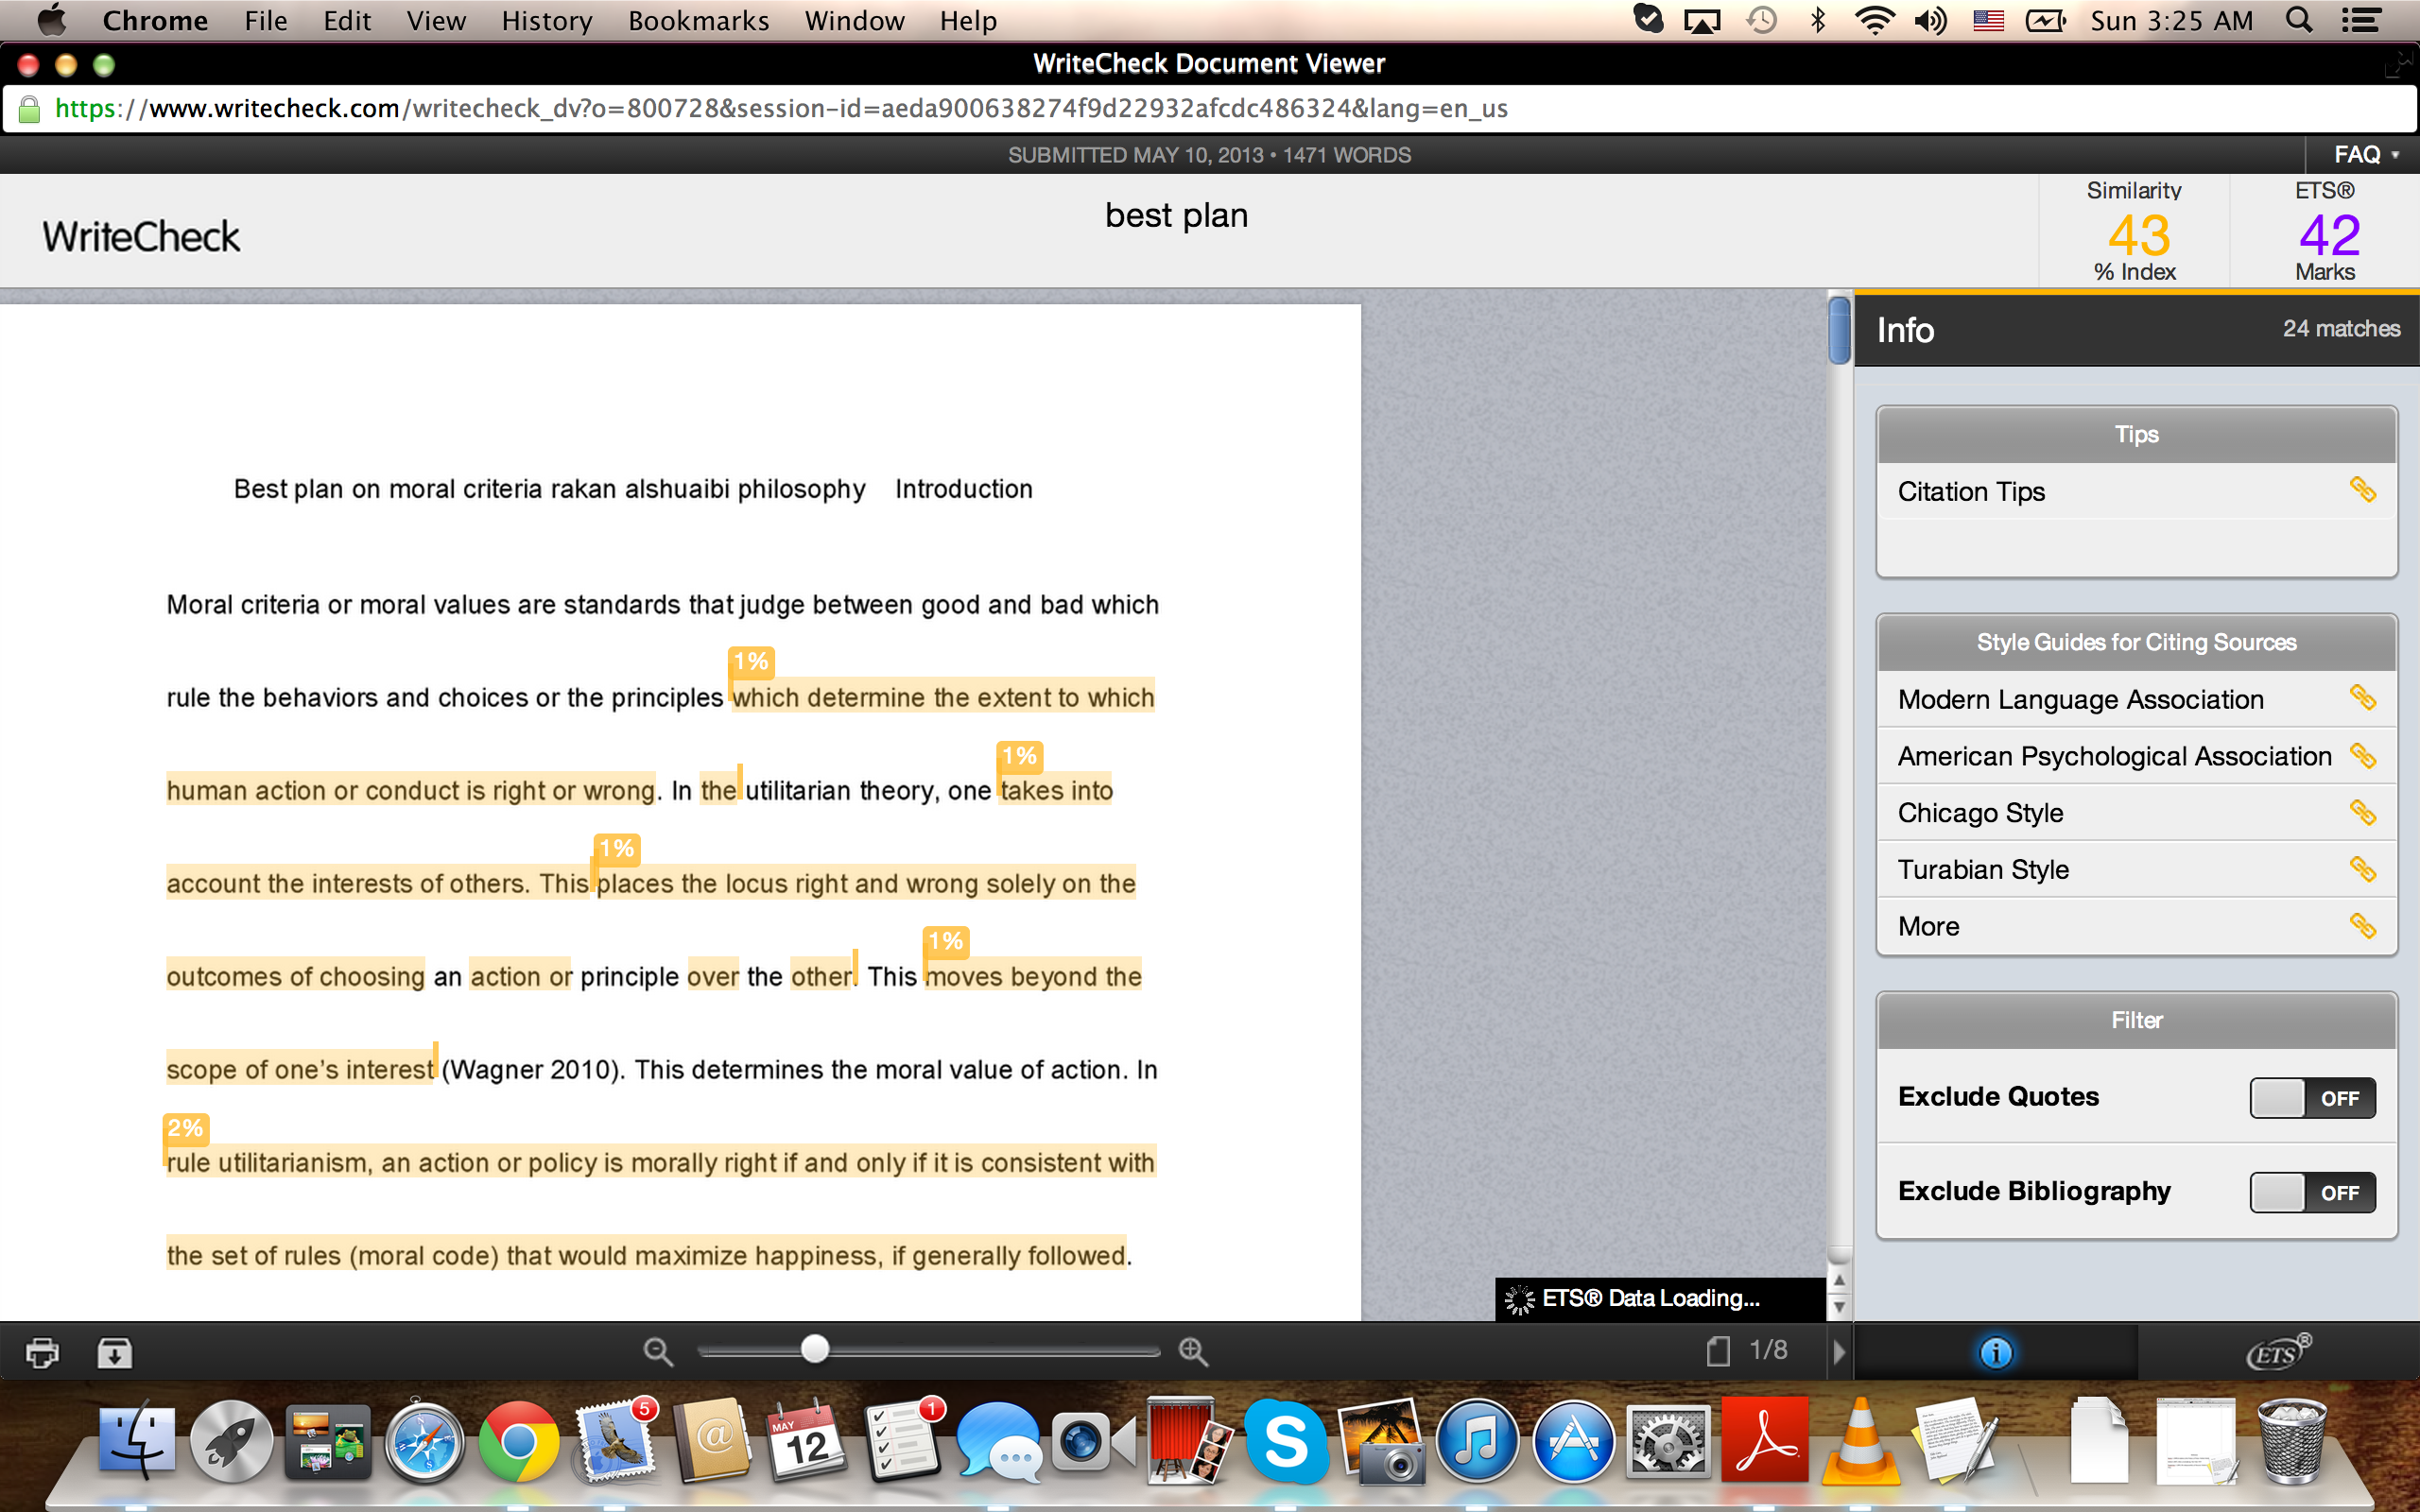
Task: Click the volume icon in the menu bar
Action: [x=1931, y=20]
